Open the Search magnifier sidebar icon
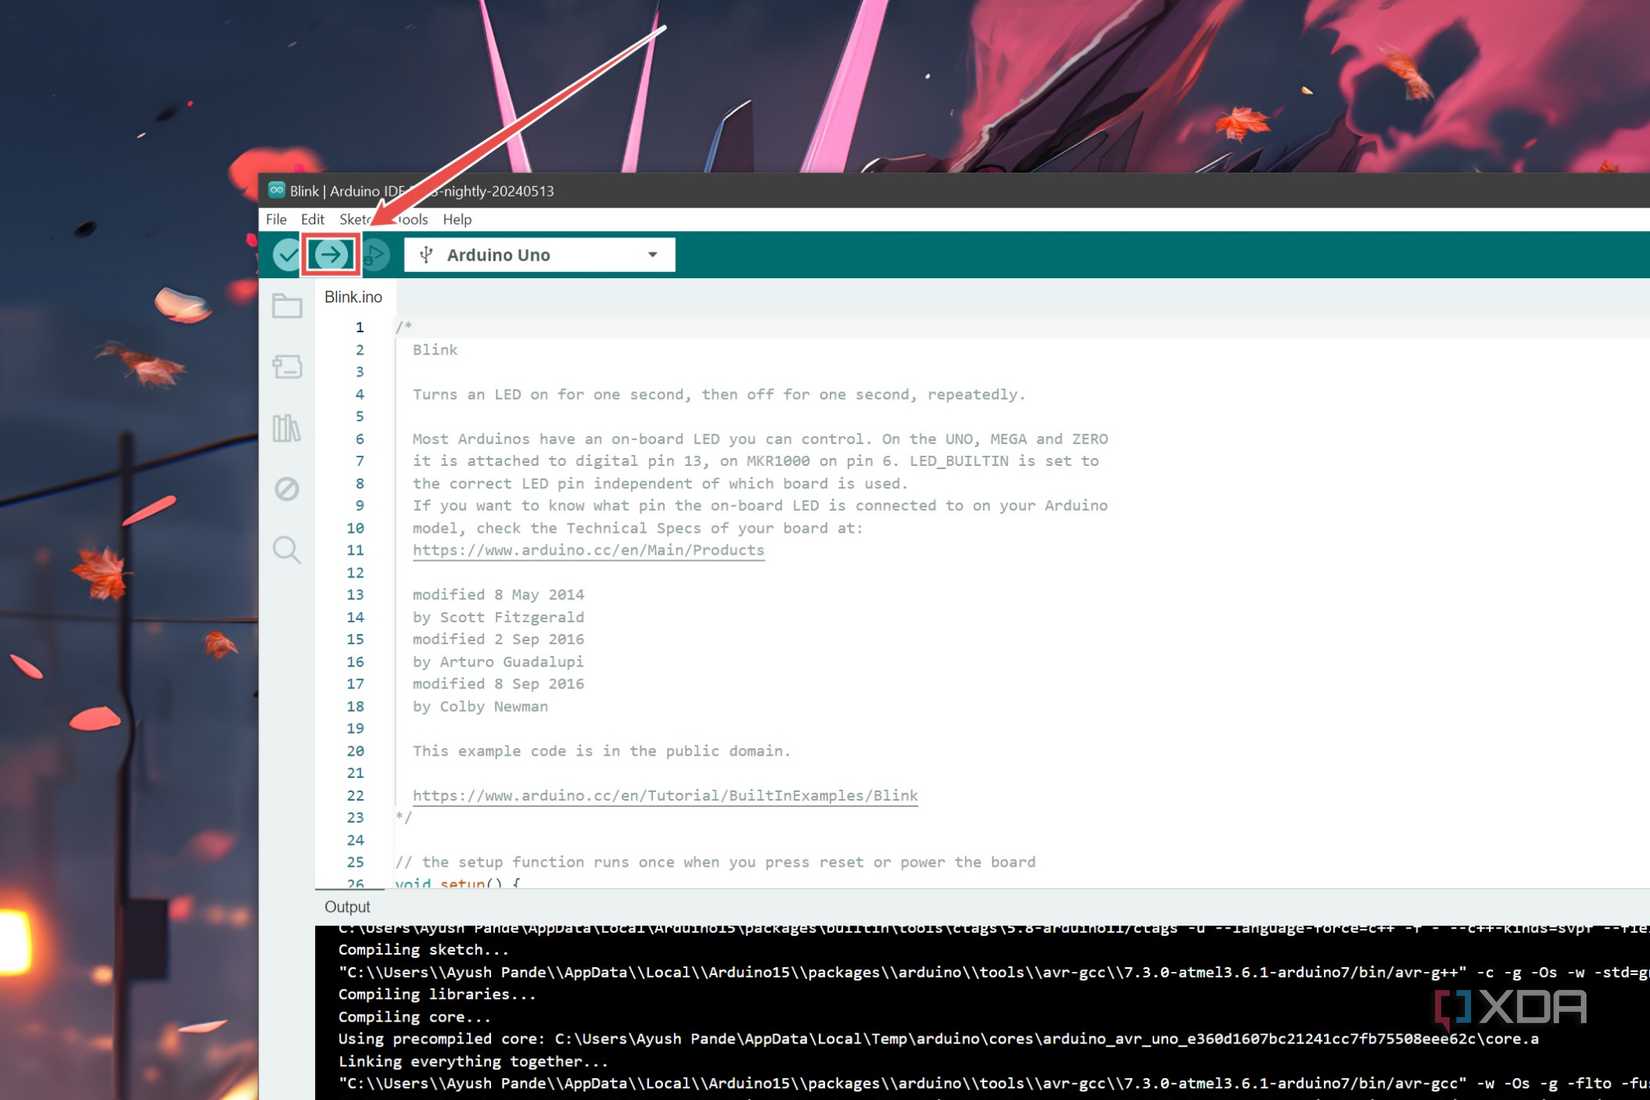Screen dimensions: 1650x1100 (287, 549)
